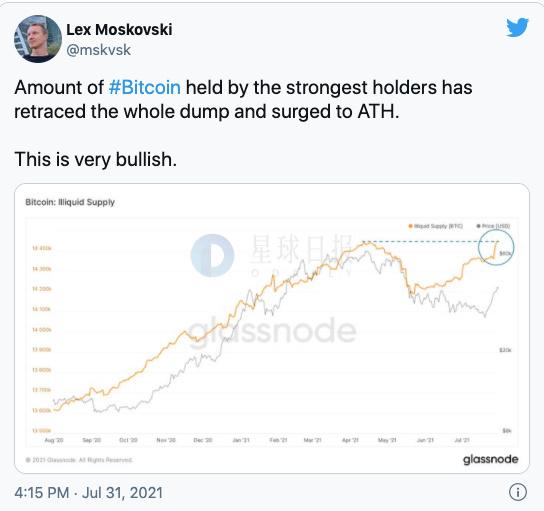This screenshot has width=544, height=511.
Task: Toggle the Price (USD) legend entry
Action: 493,226
